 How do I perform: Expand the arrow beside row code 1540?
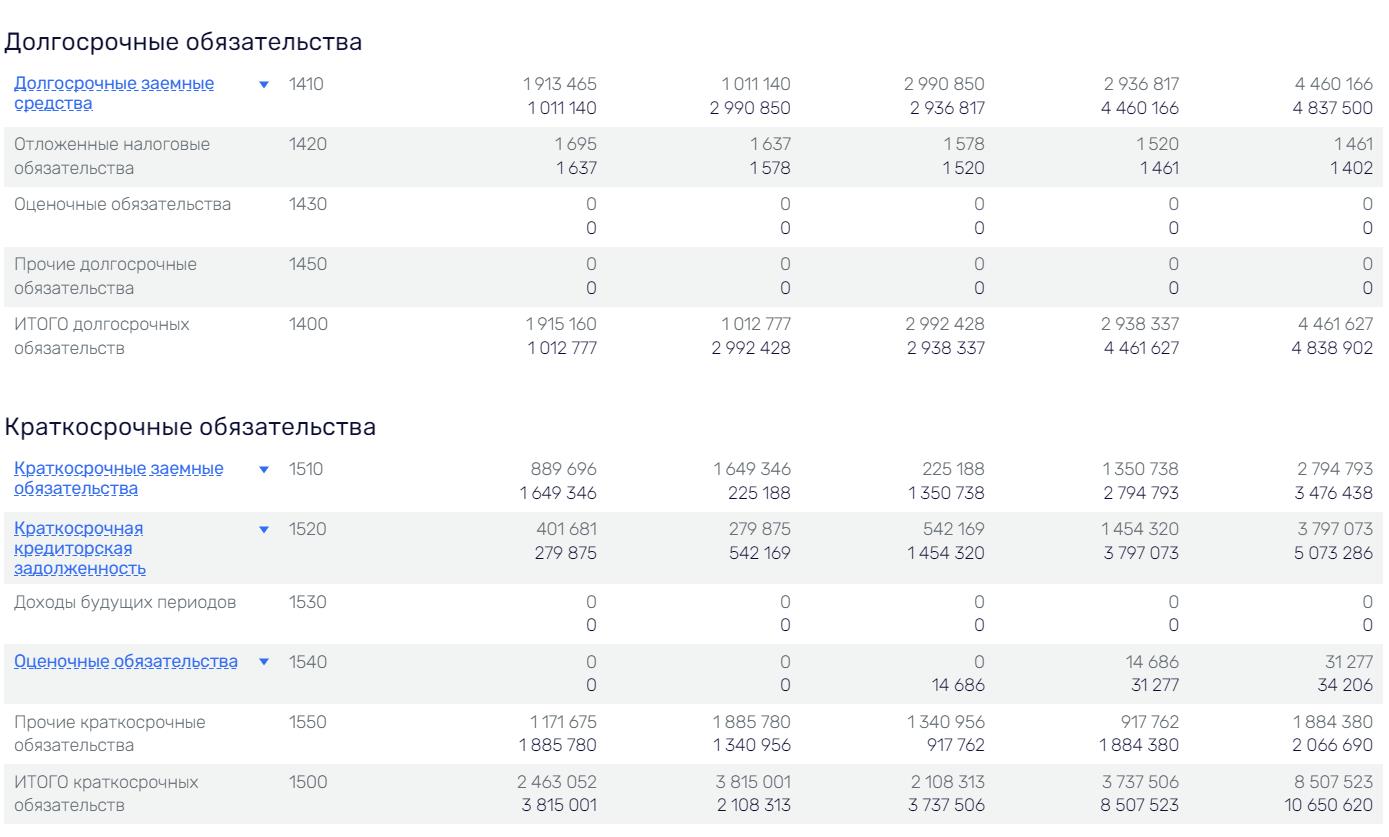264,662
